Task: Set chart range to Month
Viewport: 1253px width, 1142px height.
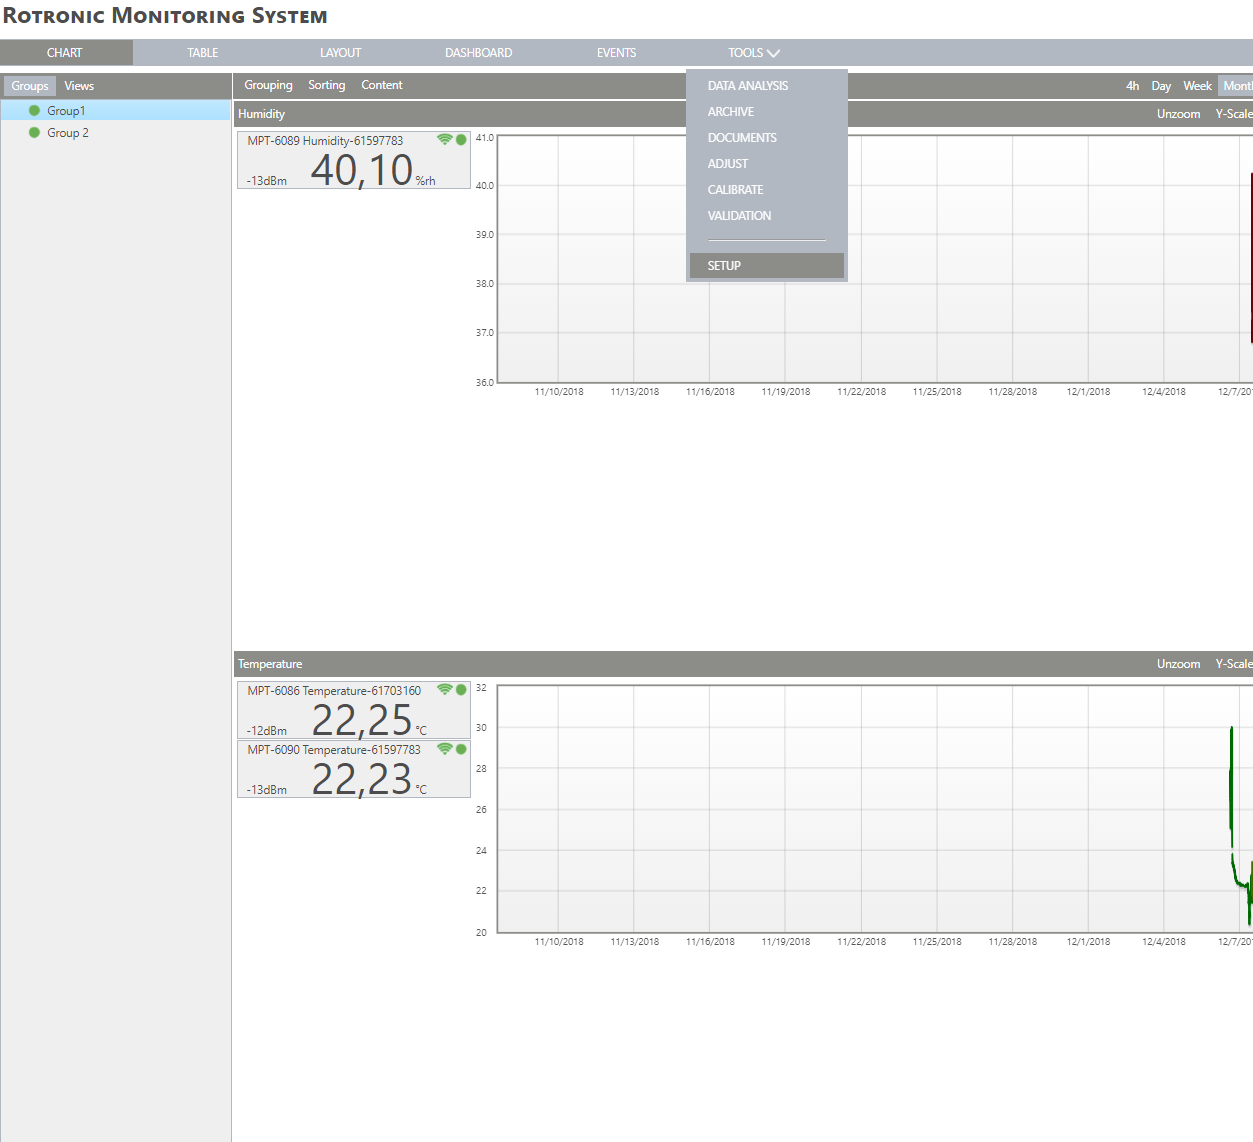Action: 1236,86
